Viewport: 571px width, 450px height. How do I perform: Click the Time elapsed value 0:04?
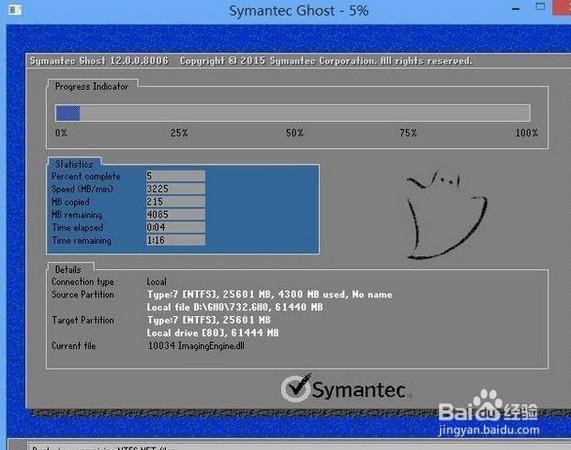tap(176, 228)
